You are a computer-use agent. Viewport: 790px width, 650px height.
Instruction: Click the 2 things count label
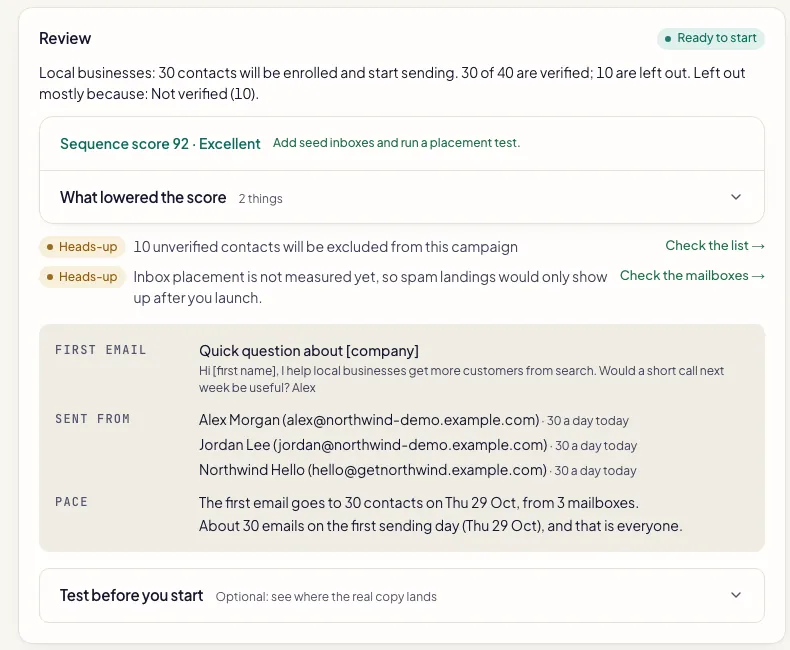[260, 199]
